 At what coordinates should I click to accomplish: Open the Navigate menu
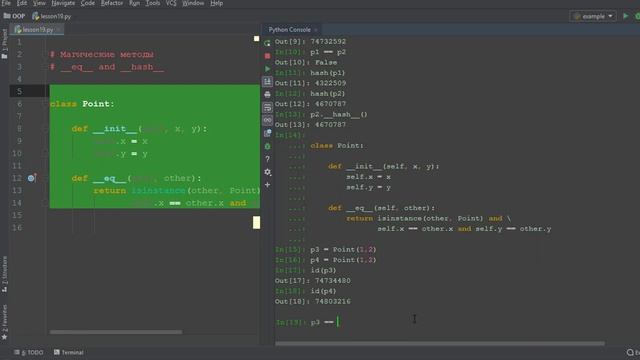point(63,3)
